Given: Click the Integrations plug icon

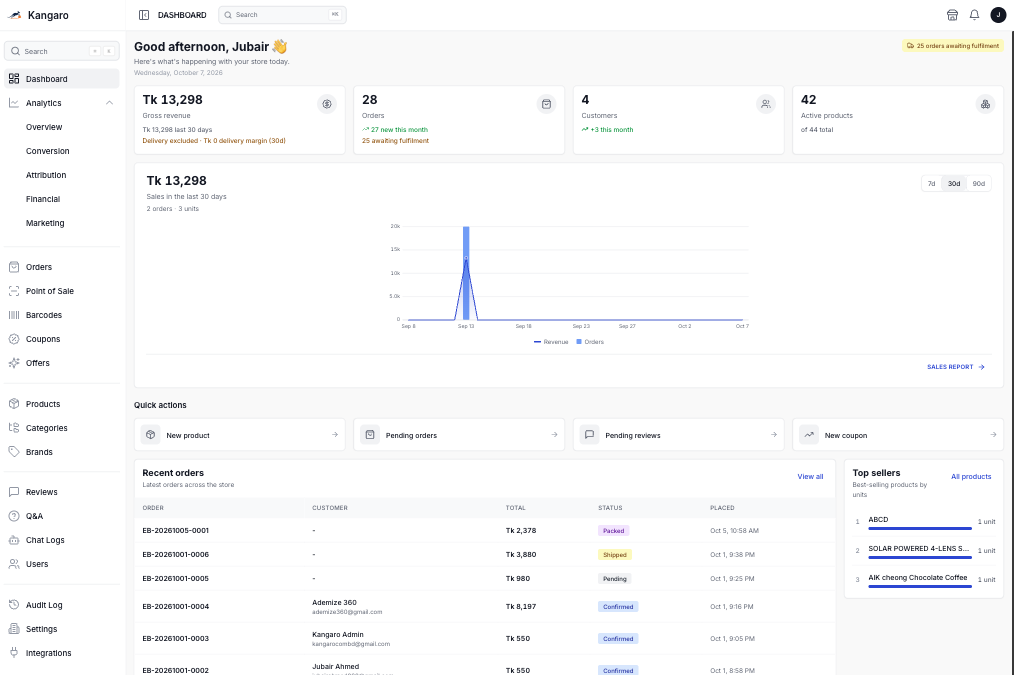Looking at the screenshot, I should [14, 652].
